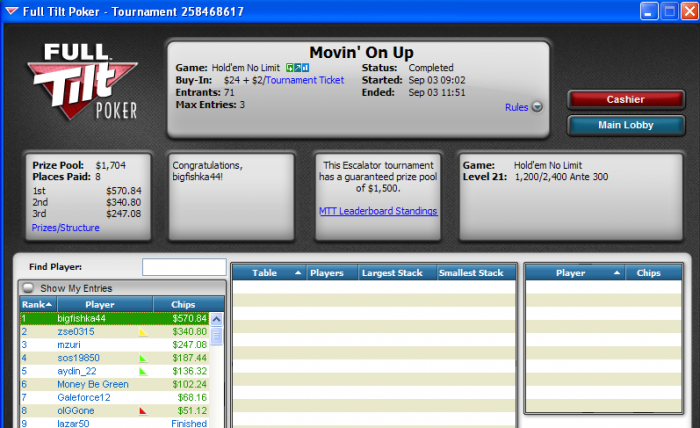Click the Chips column header in right panel

653,273
